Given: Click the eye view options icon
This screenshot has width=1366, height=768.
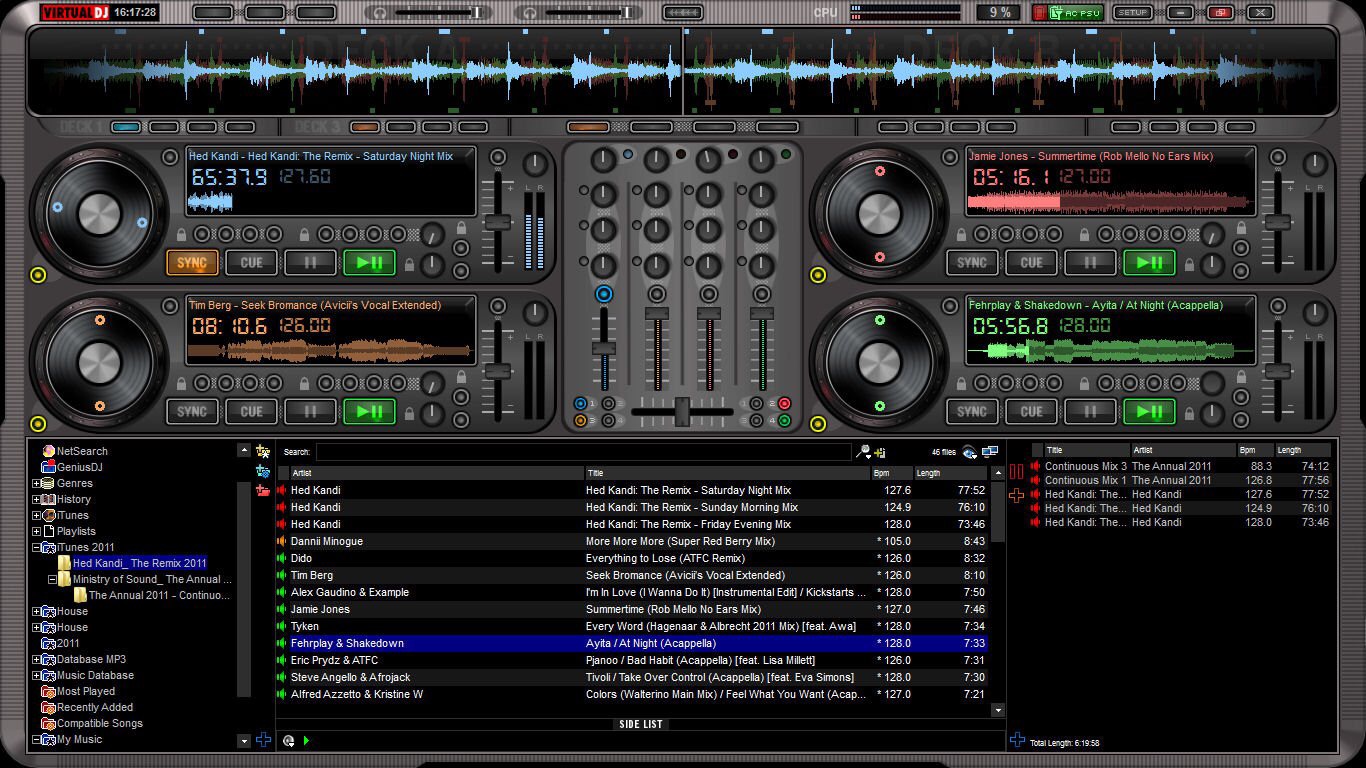Looking at the screenshot, I should pyautogui.click(x=969, y=453).
